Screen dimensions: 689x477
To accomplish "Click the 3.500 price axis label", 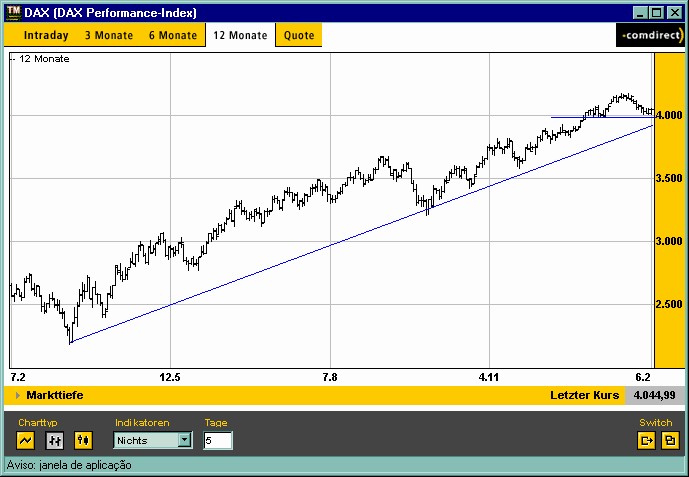I will 669,178.
